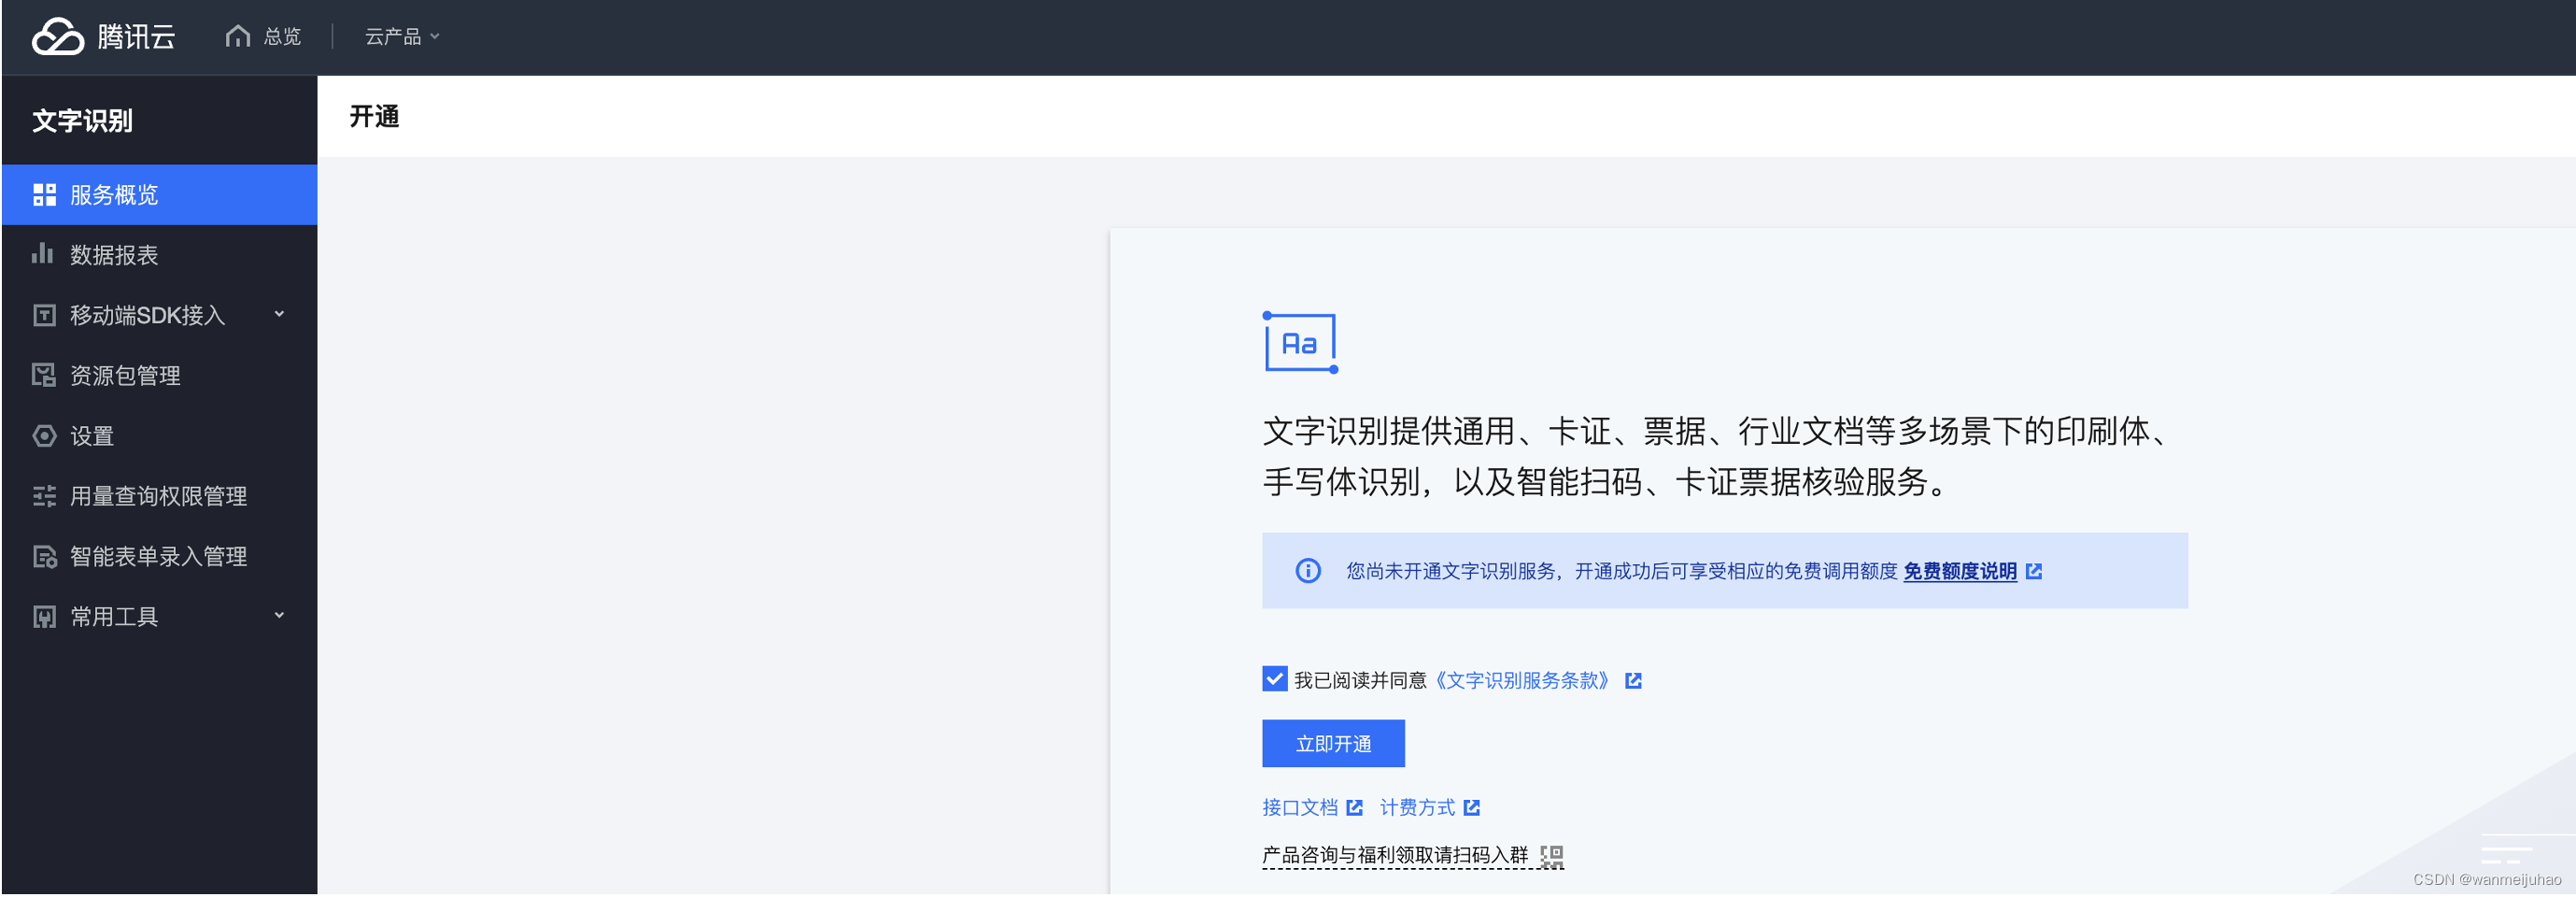Image resolution: width=2576 pixels, height=897 pixels.
Task: Open the 接口文档 link
Action: [x=1300, y=808]
